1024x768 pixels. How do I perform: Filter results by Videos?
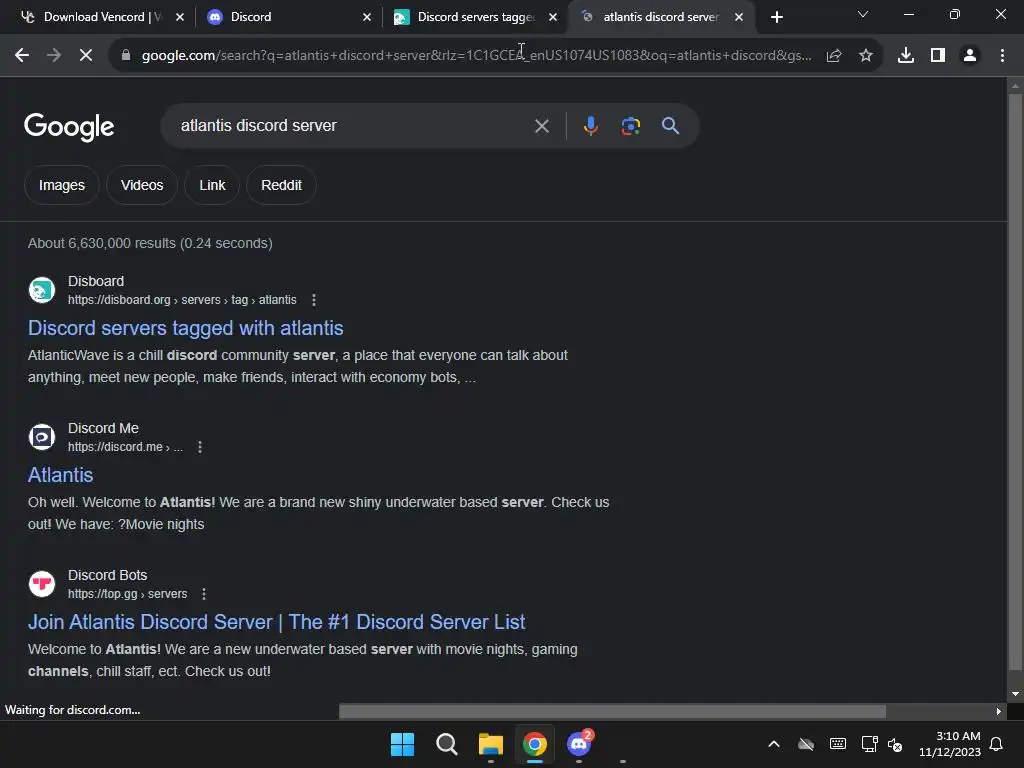(x=142, y=185)
